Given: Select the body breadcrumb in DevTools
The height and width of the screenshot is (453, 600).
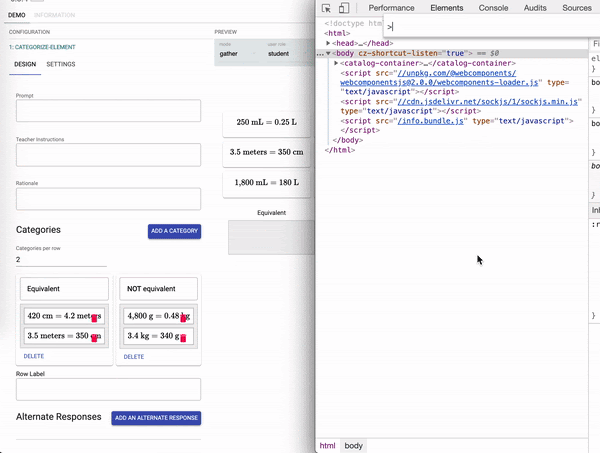Looking at the screenshot, I should [353, 446].
